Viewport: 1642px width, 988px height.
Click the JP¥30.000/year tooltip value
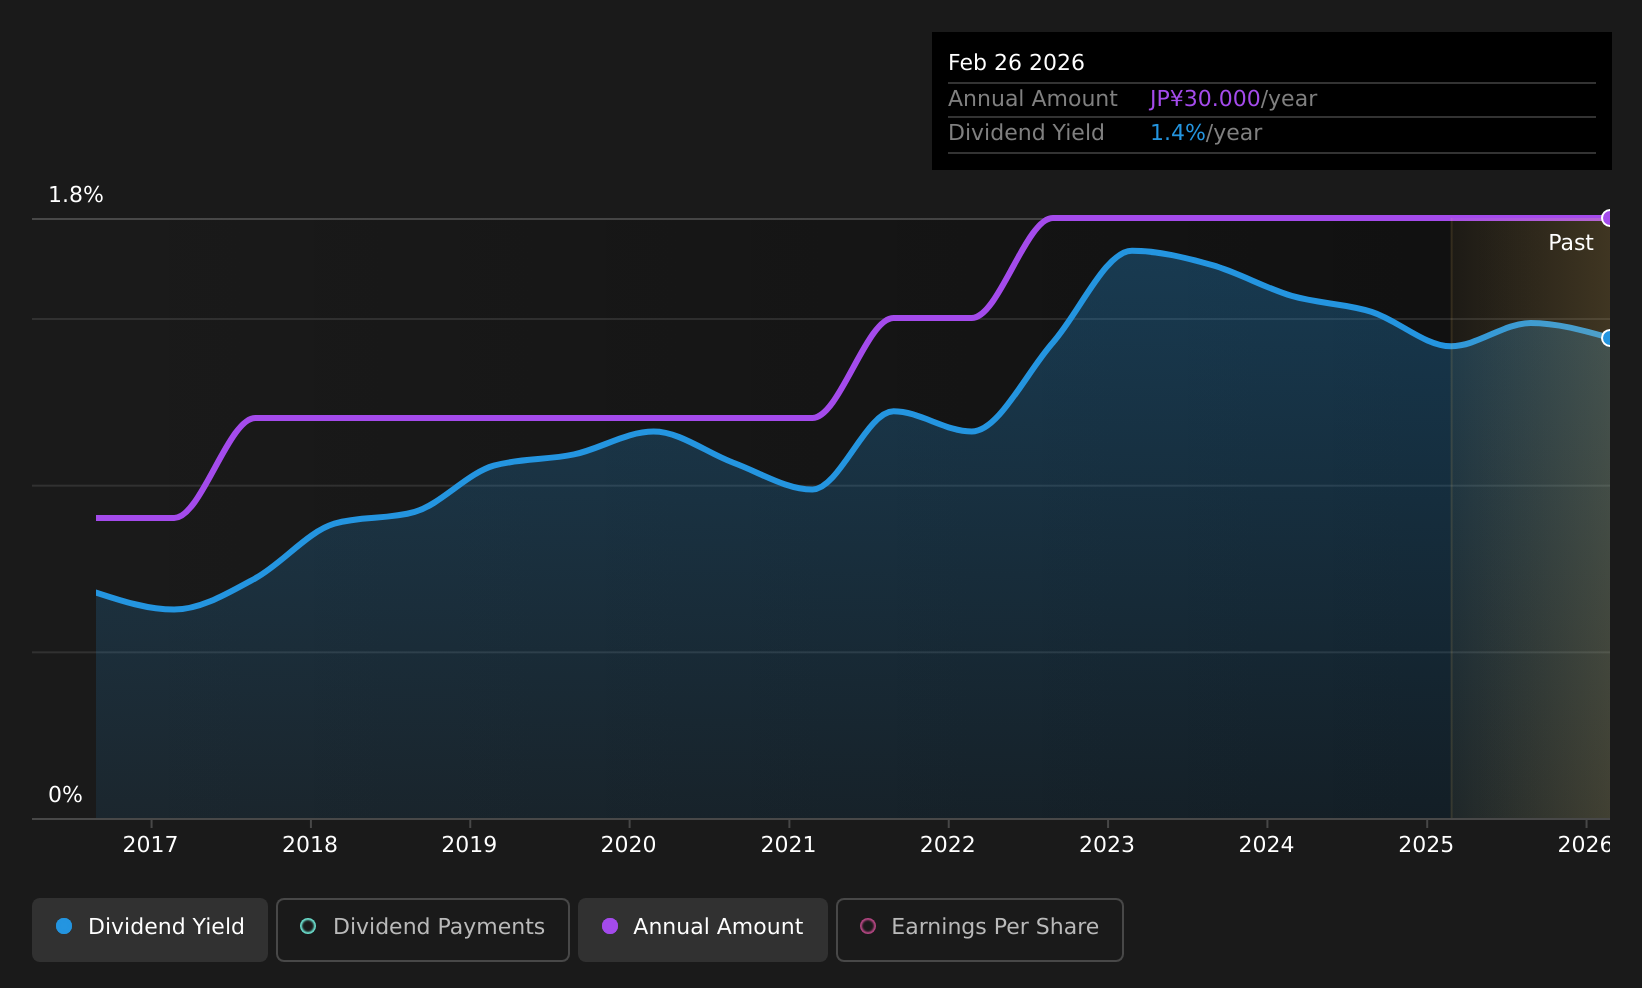coord(1233,99)
